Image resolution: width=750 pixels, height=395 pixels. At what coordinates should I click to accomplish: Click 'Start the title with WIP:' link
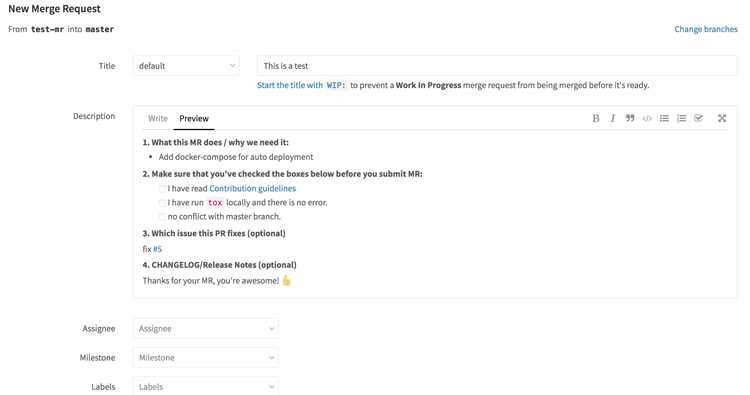(x=301, y=85)
